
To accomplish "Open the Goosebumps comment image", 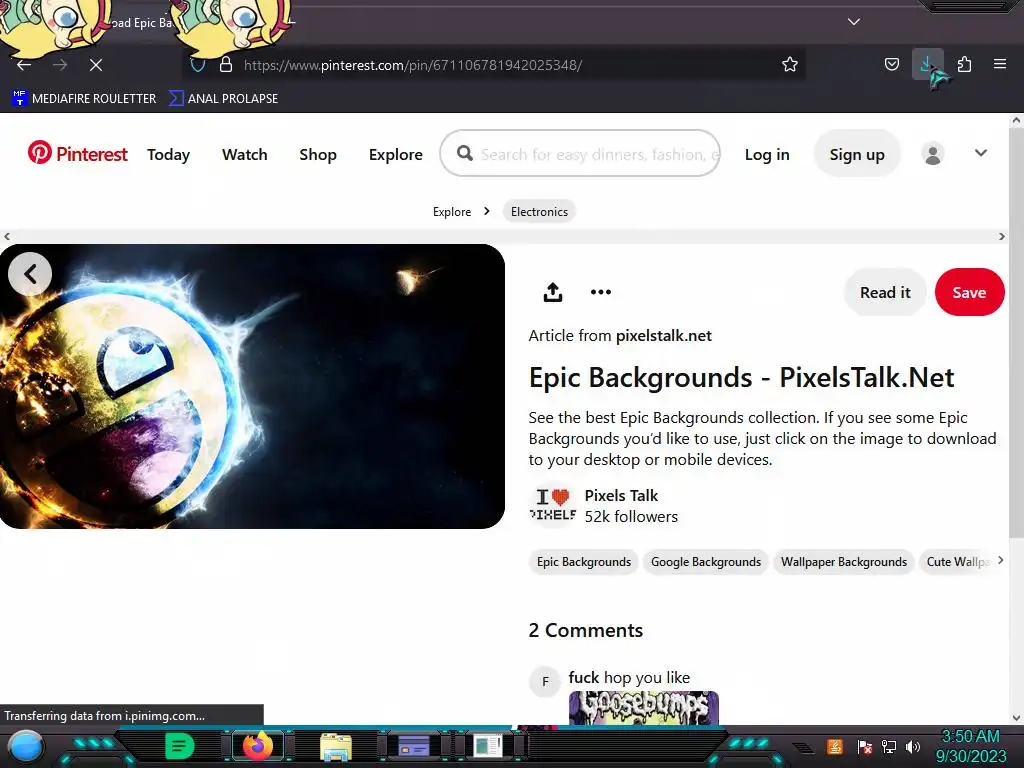I will (643, 708).
